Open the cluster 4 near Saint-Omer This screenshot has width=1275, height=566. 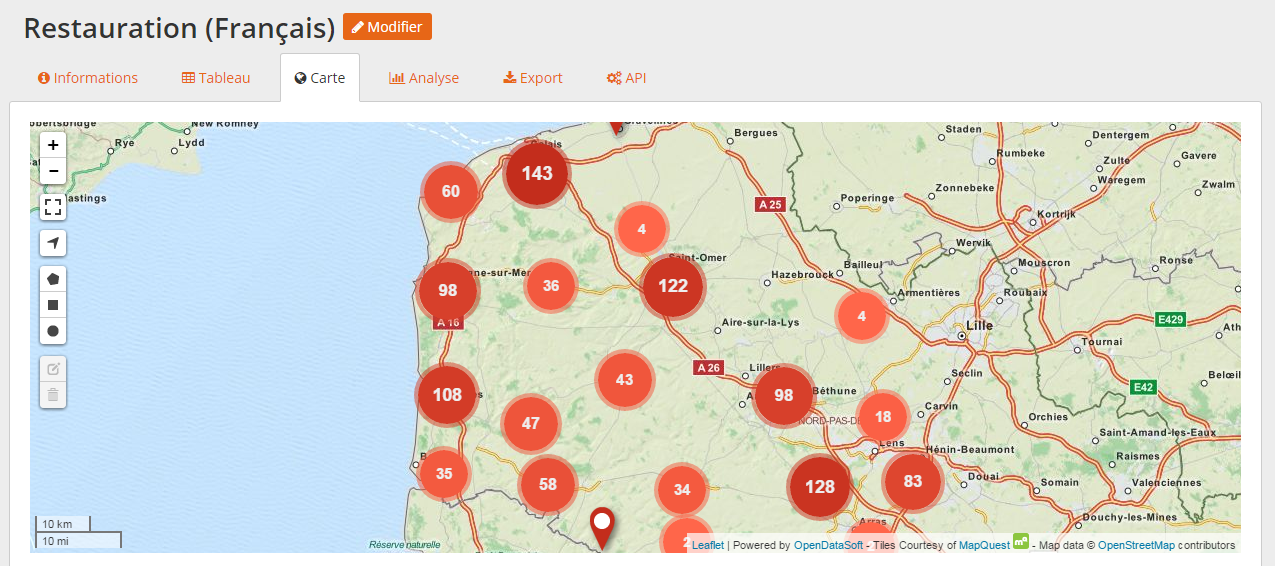(x=642, y=229)
